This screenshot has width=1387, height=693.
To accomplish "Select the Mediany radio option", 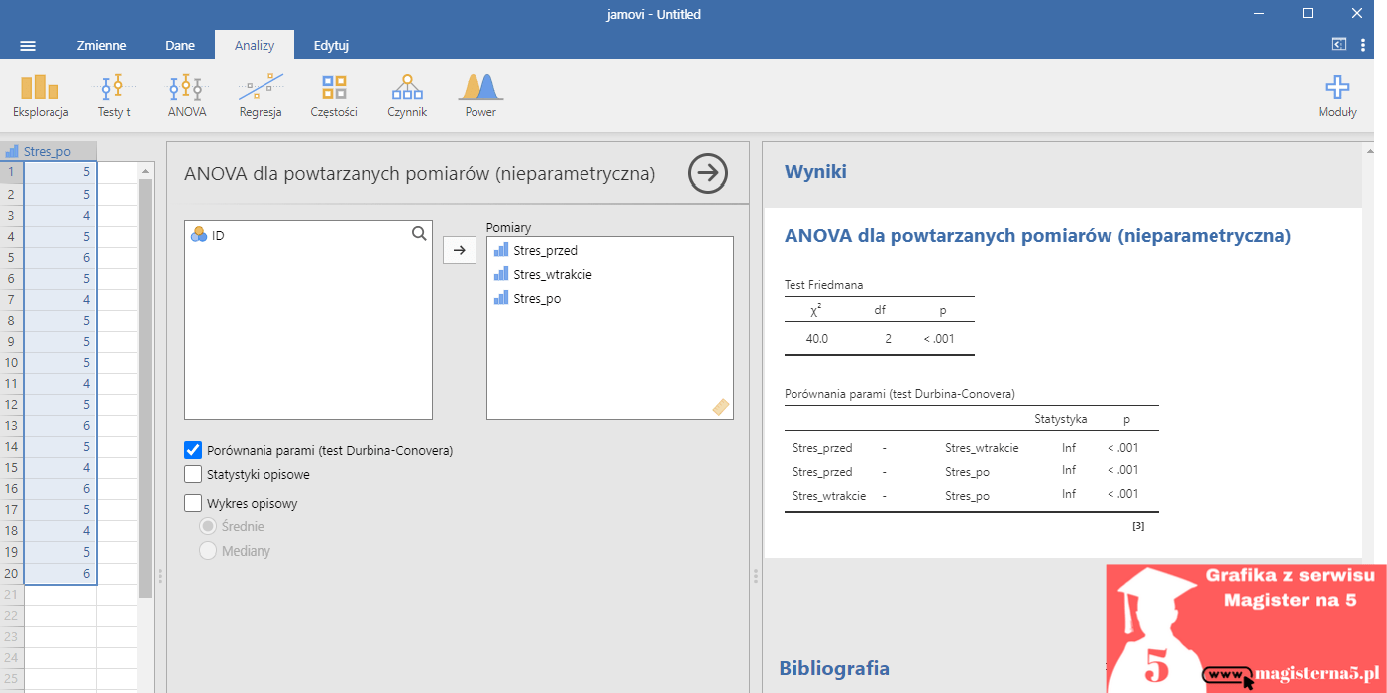I will click(x=208, y=551).
